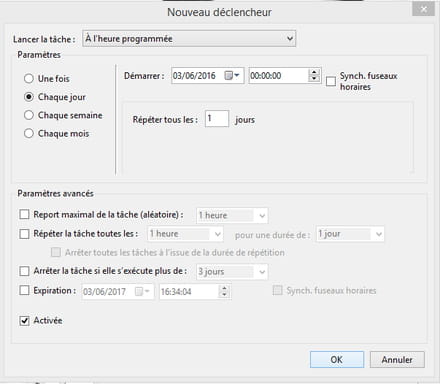Open the random delay '1 heure' dropdown

[x=232, y=215]
